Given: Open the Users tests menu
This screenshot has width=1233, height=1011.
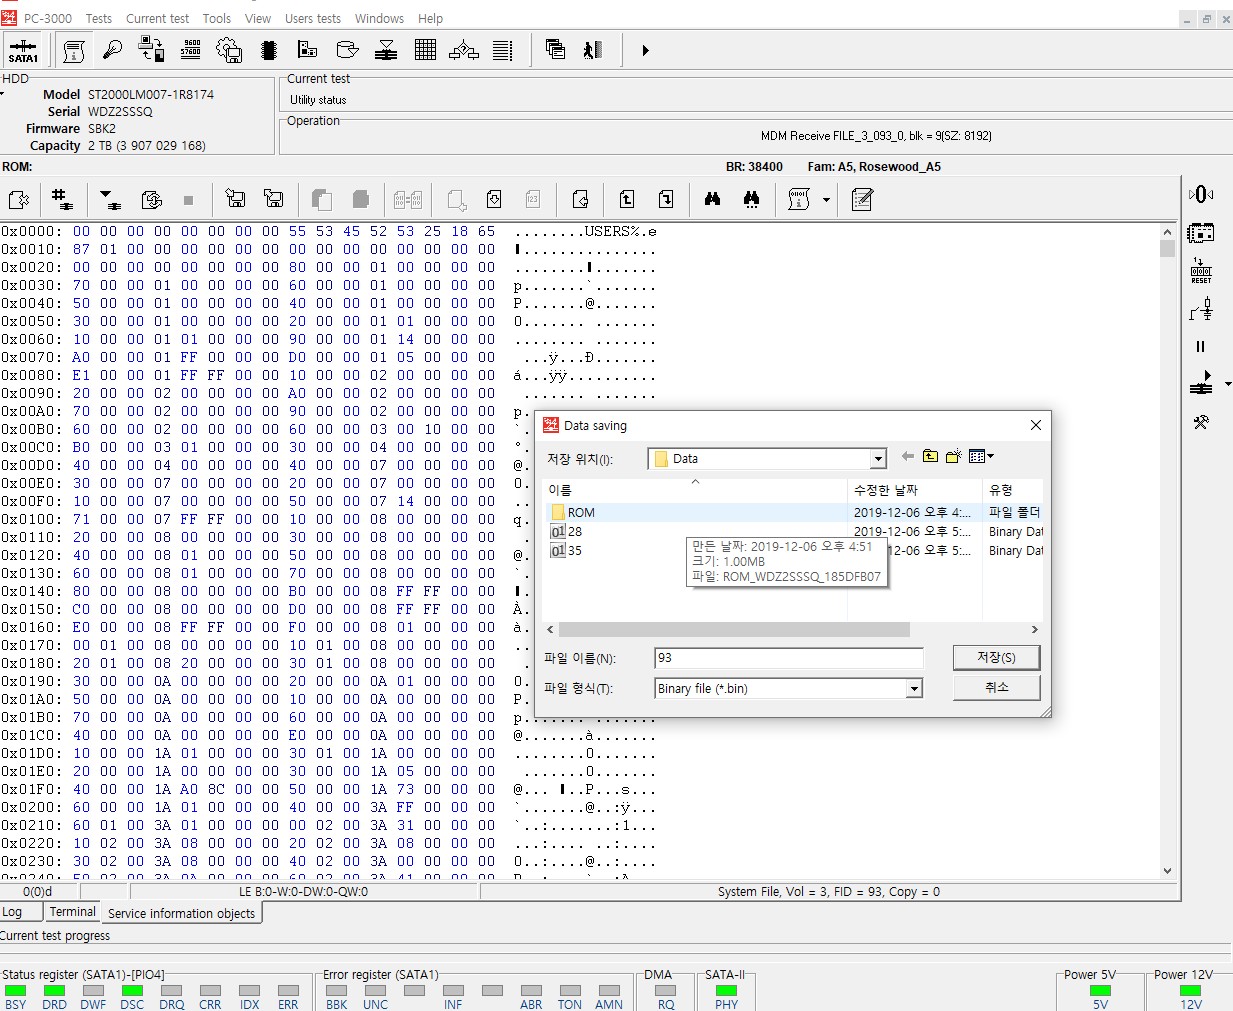Looking at the screenshot, I should [x=313, y=18].
